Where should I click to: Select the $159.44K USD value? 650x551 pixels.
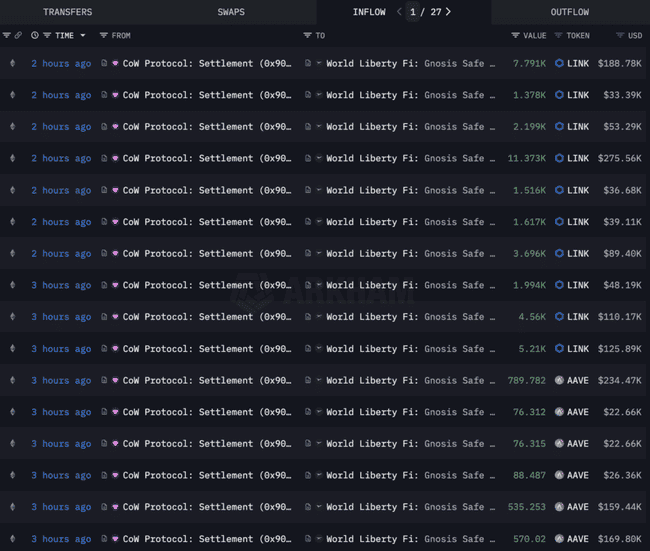pos(619,507)
